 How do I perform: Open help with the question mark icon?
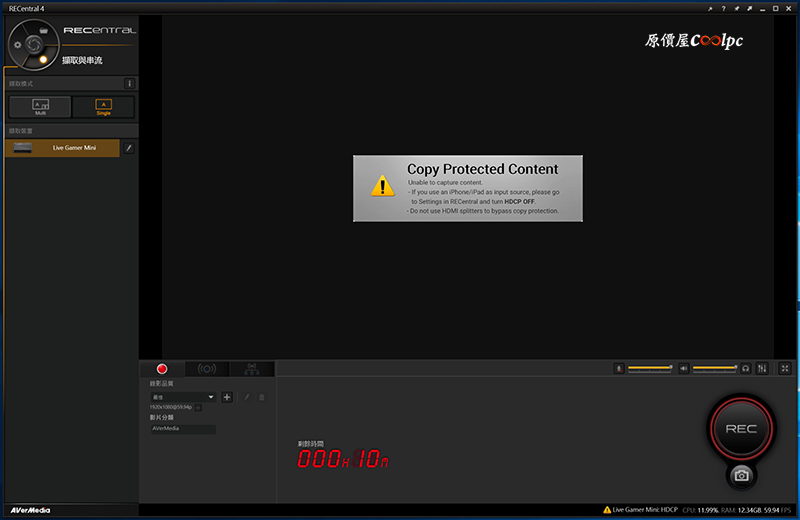pos(723,9)
